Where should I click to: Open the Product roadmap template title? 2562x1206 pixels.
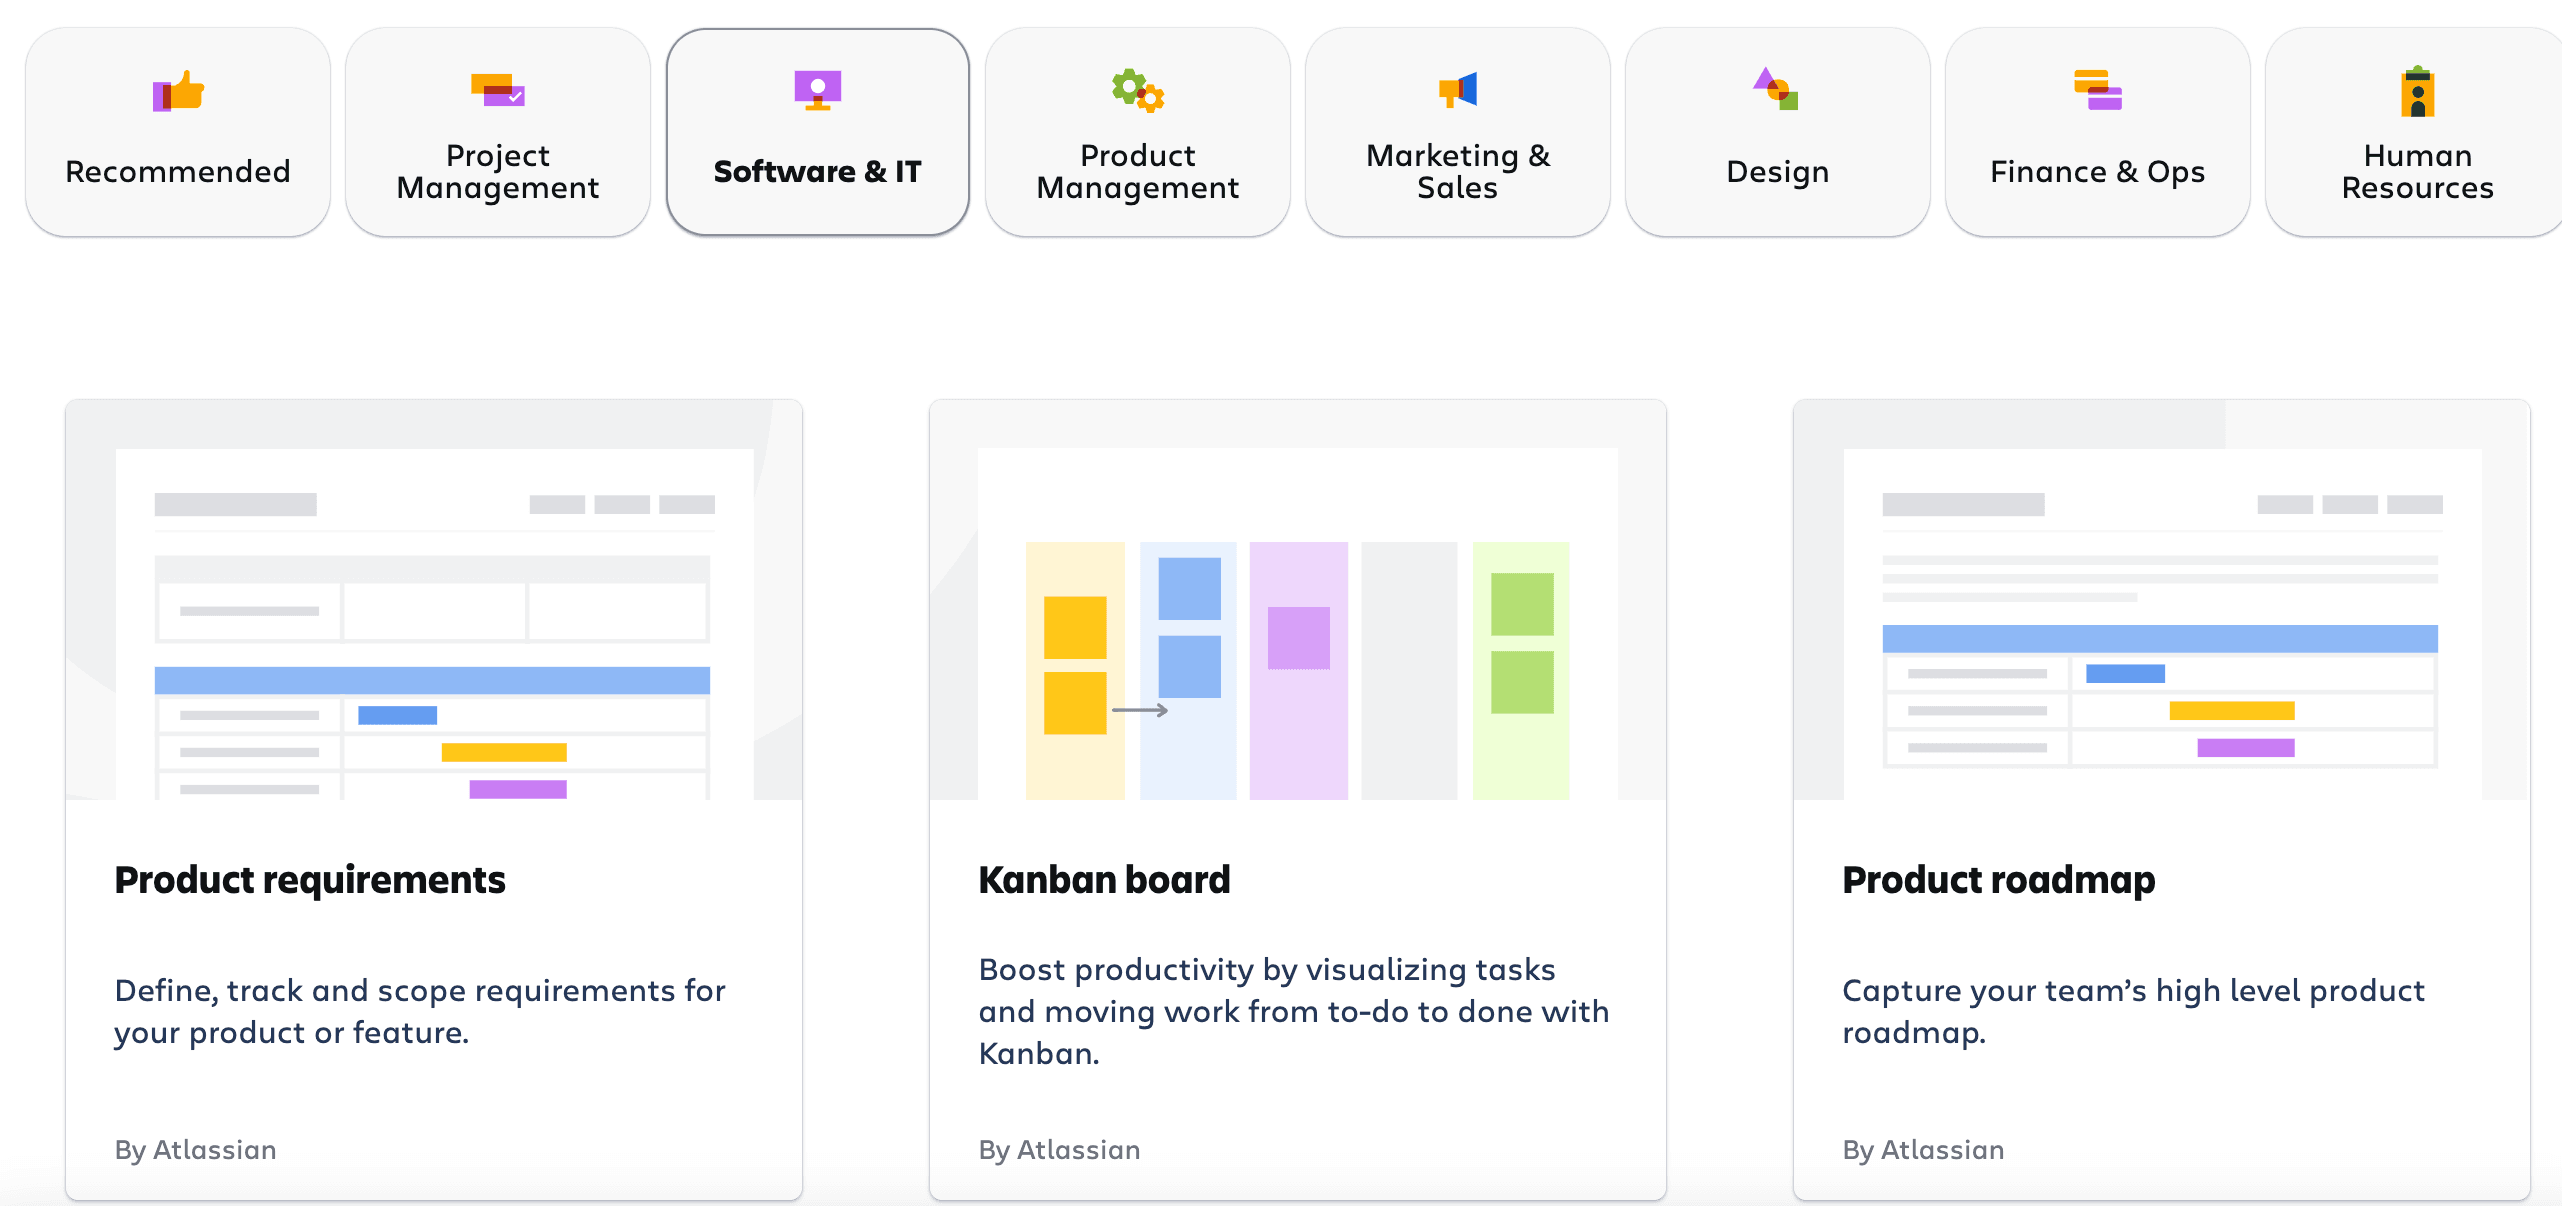[1998, 880]
